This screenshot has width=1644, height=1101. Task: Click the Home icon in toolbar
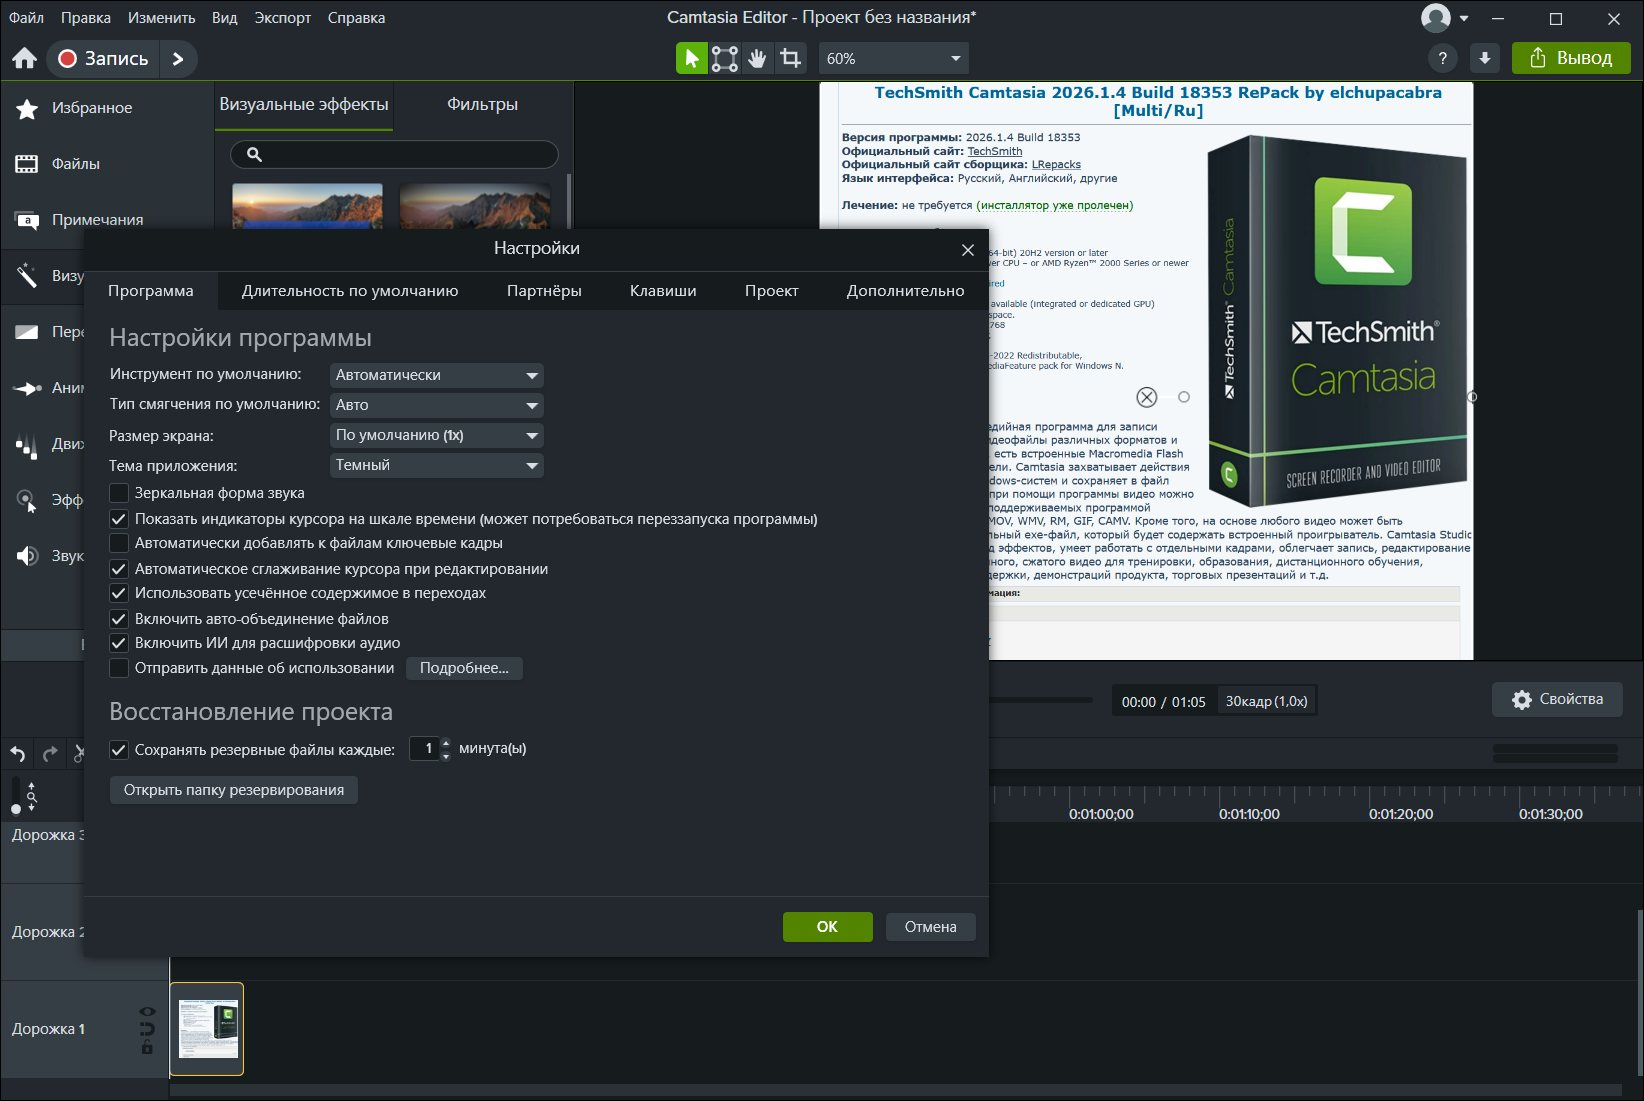[25, 58]
